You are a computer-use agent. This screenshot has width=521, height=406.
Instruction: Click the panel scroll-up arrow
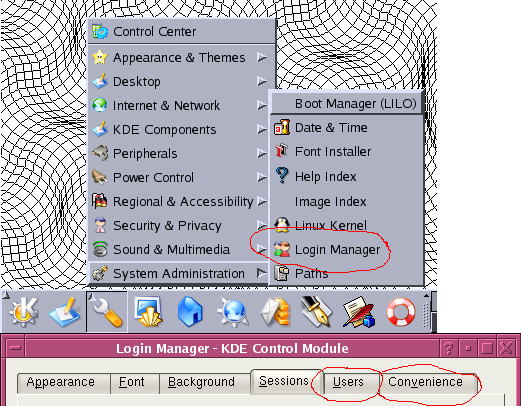pyautogui.click(x=426, y=296)
